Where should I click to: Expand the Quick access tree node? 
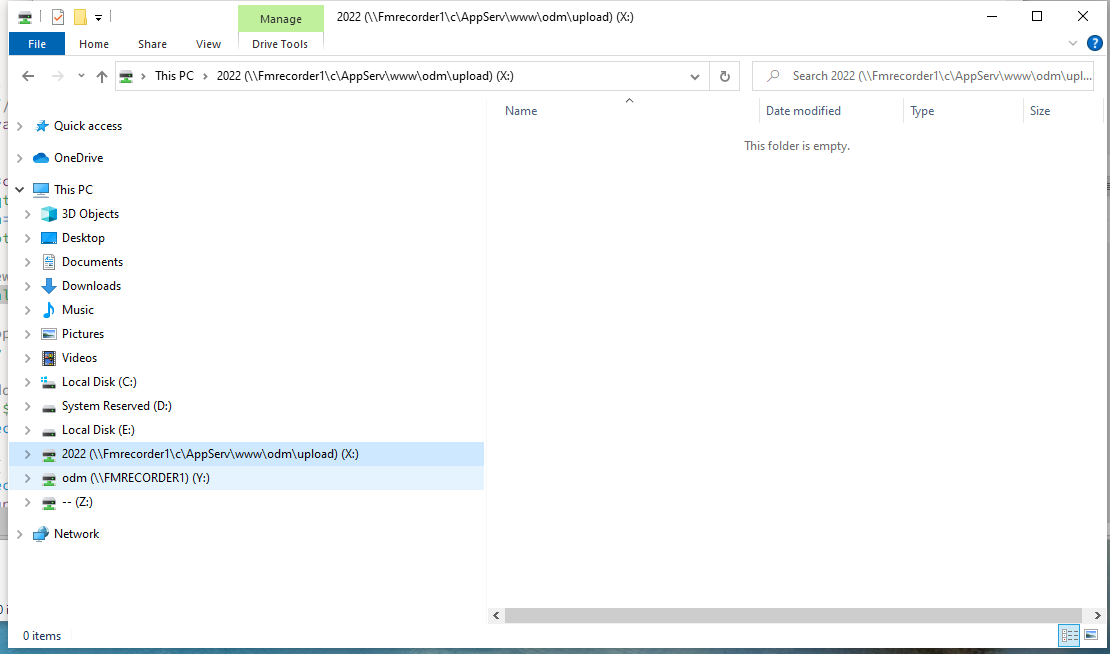point(20,126)
